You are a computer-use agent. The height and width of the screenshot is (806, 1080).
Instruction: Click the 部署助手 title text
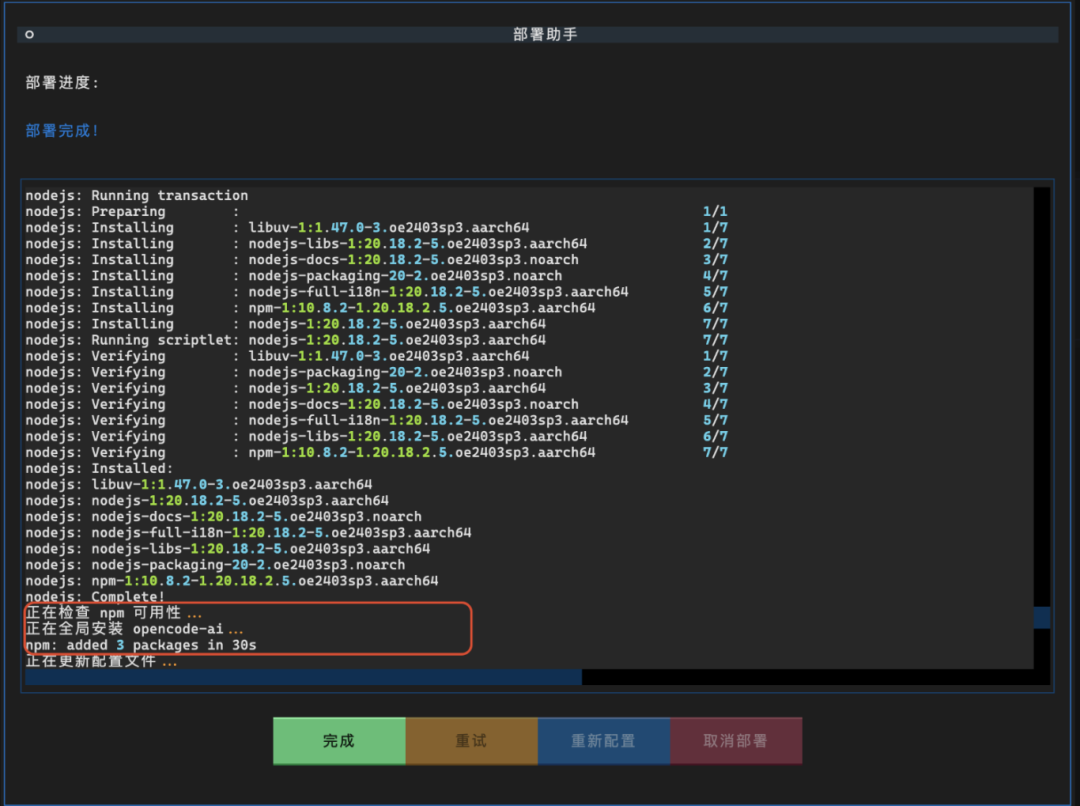545,34
